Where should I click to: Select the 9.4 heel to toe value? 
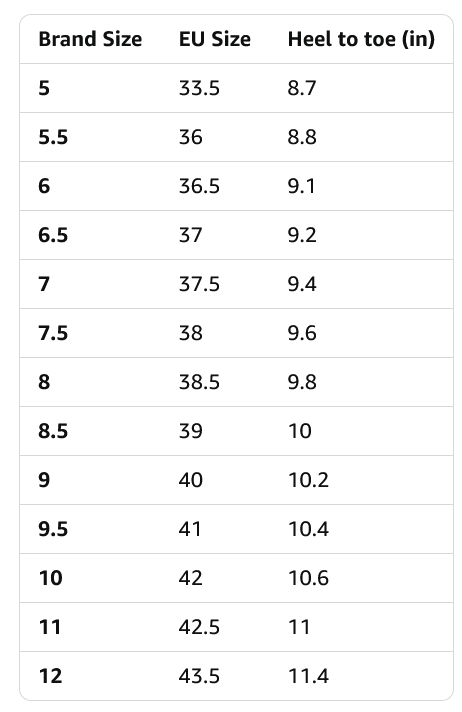pos(302,284)
